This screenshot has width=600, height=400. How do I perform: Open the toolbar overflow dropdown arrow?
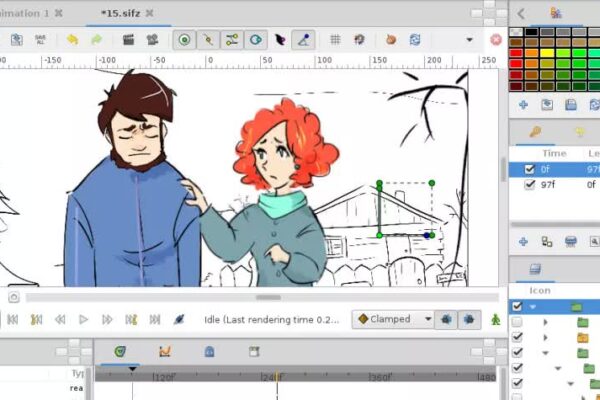(x=469, y=40)
